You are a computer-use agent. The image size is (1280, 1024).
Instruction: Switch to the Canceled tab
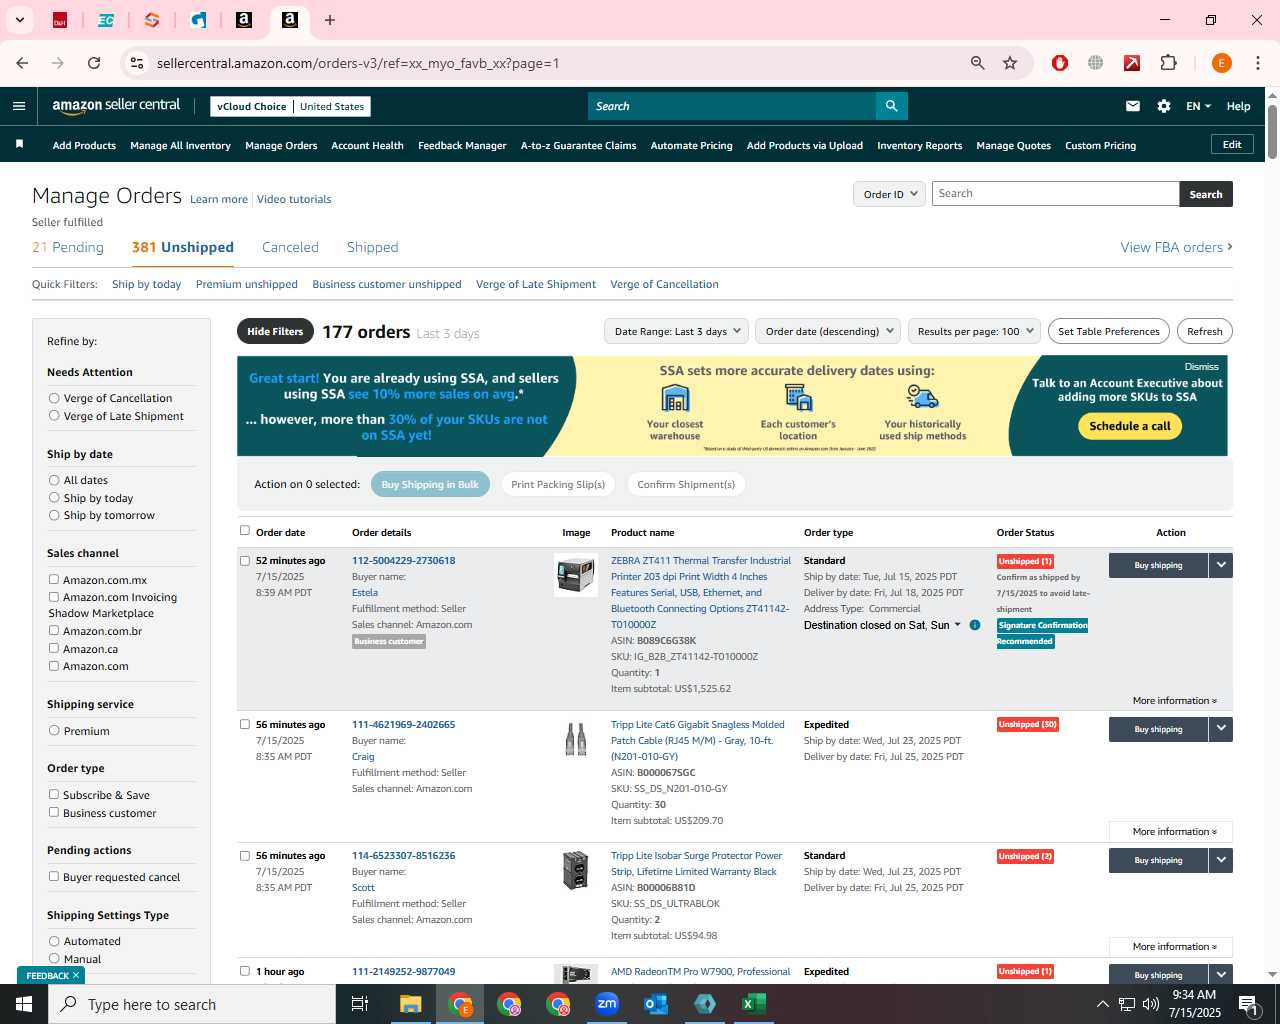pyautogui.click(x=290, y=247)
